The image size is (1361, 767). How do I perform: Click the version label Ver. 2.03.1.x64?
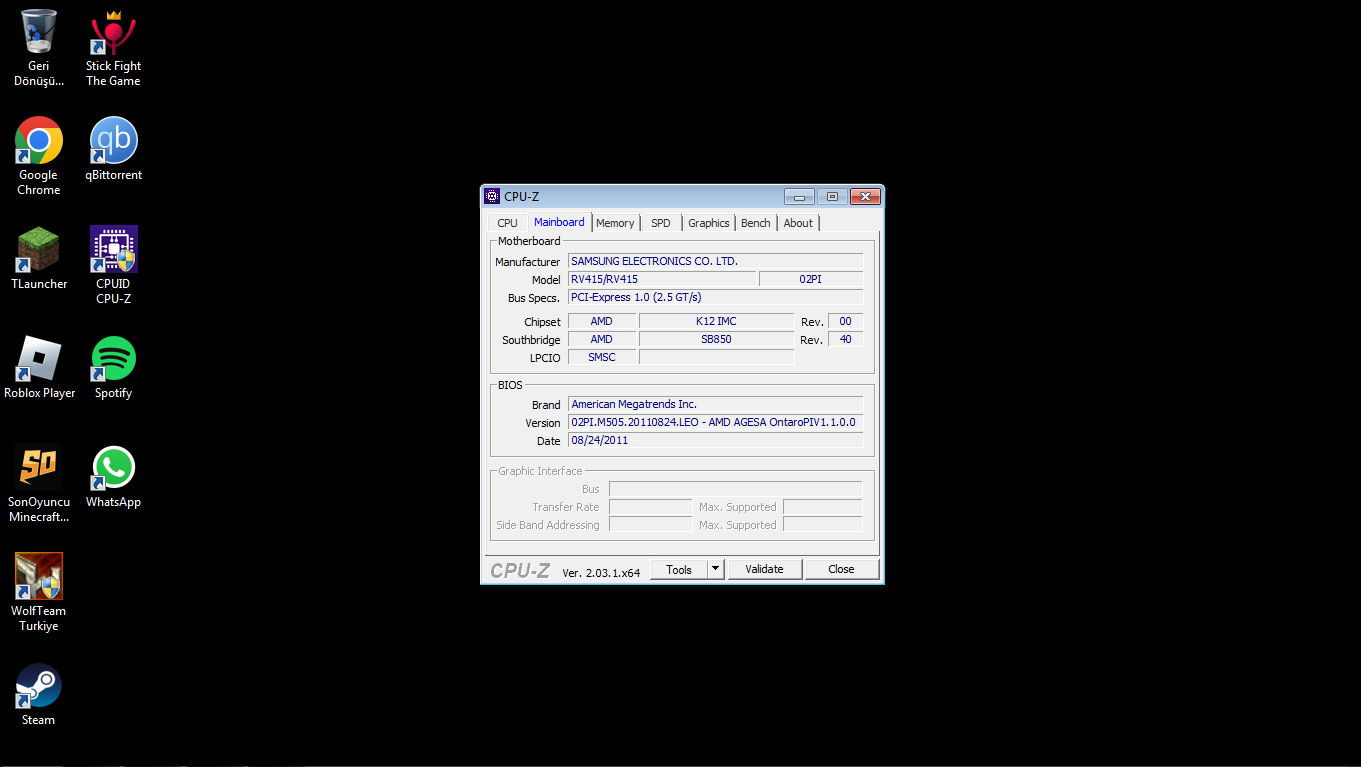tap(601, 573)
